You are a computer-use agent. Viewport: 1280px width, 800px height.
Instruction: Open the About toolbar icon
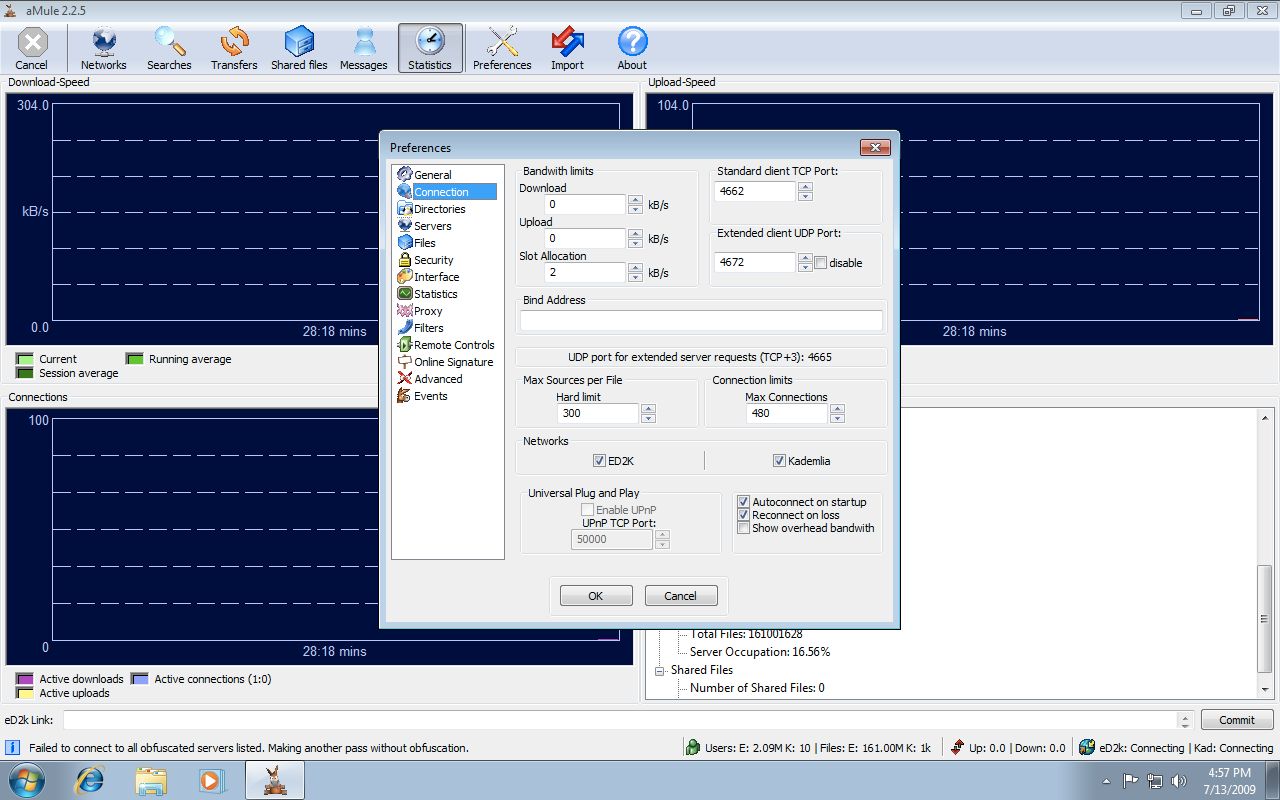(632, 48)
